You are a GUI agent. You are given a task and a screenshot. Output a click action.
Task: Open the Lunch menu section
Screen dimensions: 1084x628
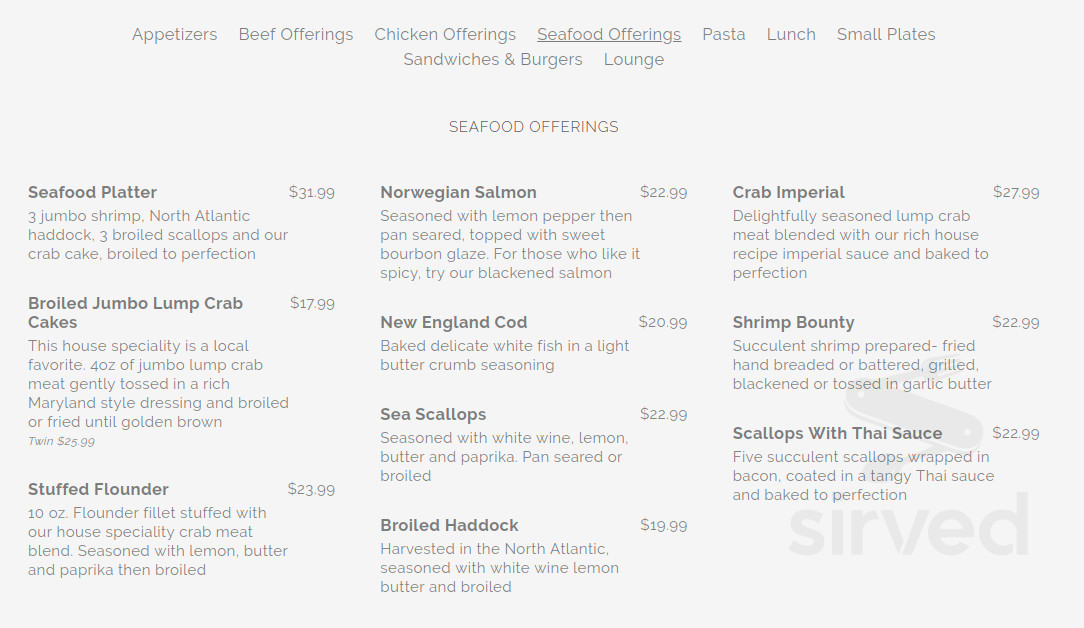(791, 34)
